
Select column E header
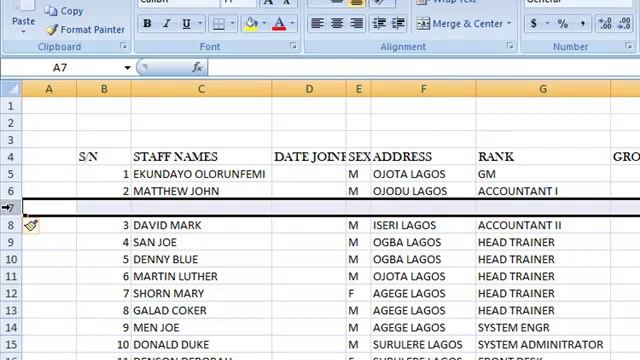click(358, 89)
